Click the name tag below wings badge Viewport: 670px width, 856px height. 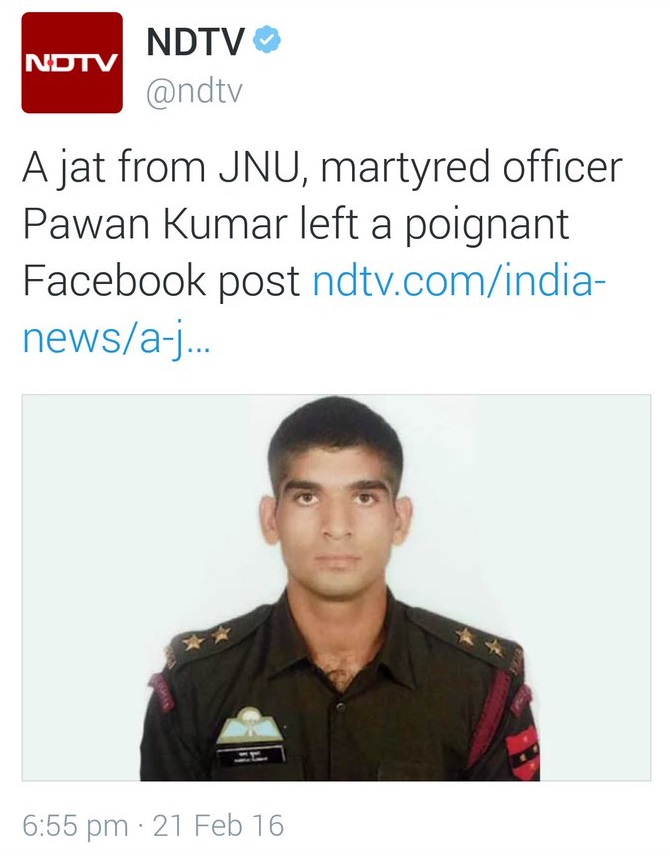[x=252, y=756]
